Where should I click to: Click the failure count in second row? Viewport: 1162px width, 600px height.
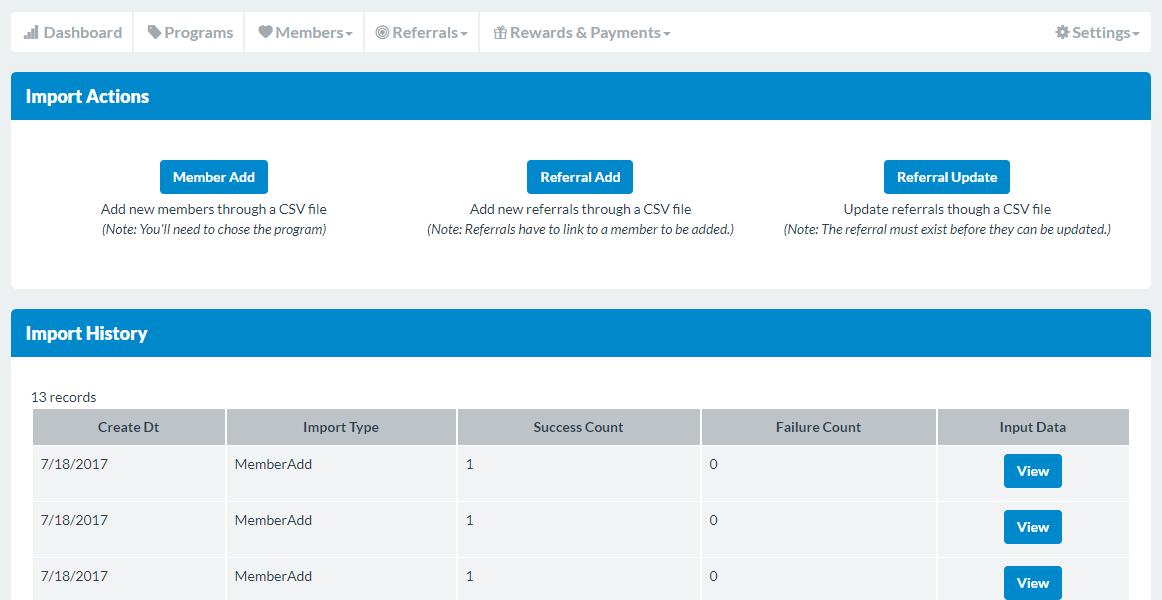(714, 520)
